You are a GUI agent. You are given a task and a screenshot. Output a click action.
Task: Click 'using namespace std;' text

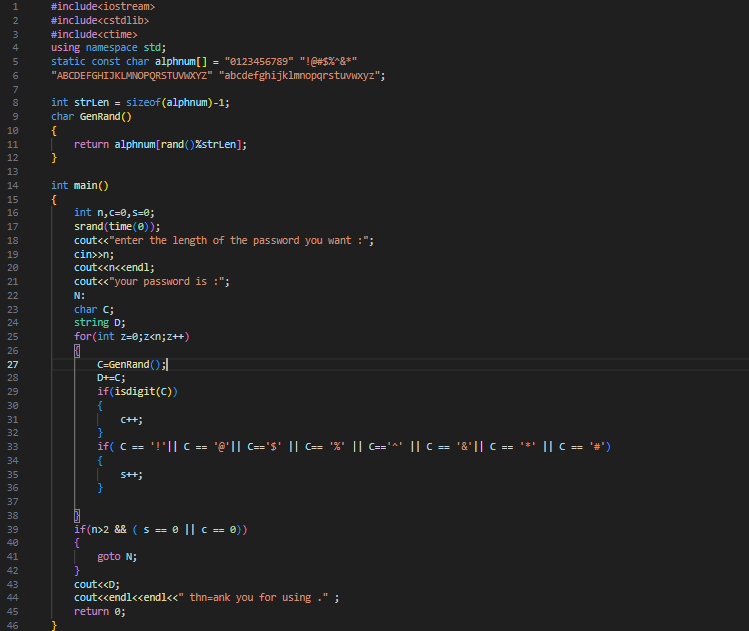point(108,48)
